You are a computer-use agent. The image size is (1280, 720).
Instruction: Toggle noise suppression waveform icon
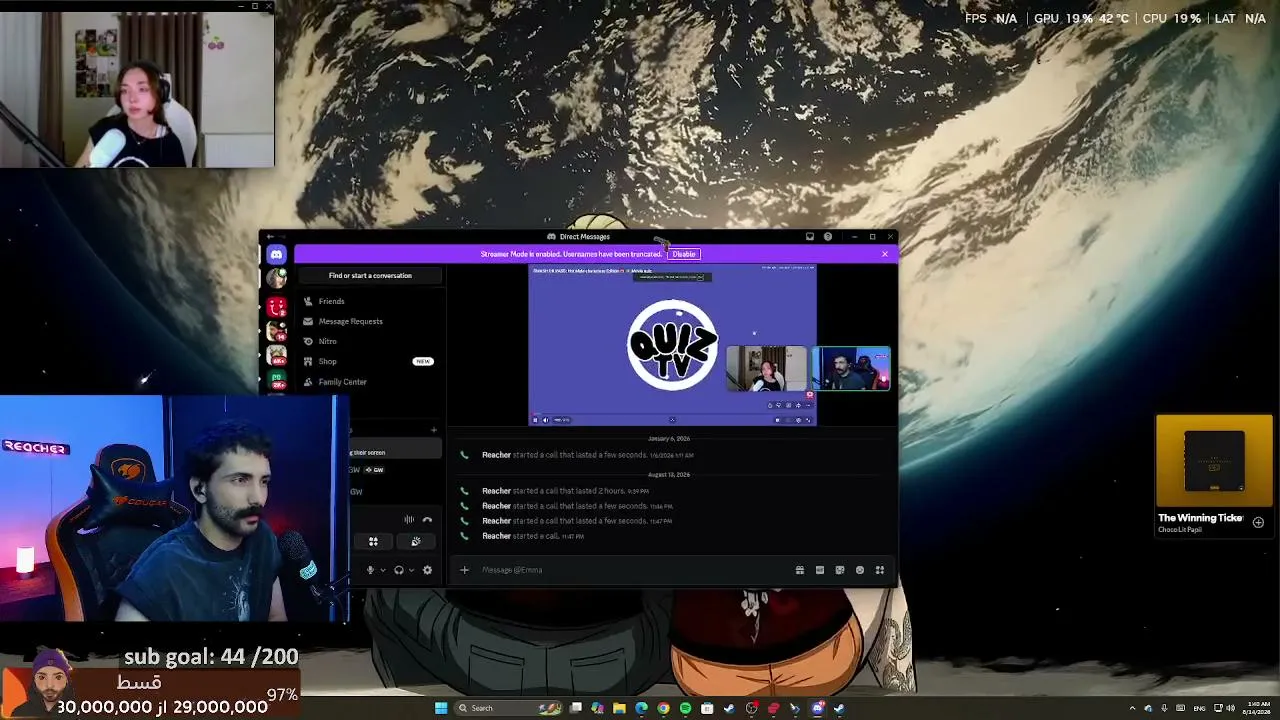(x=408, y=520)
